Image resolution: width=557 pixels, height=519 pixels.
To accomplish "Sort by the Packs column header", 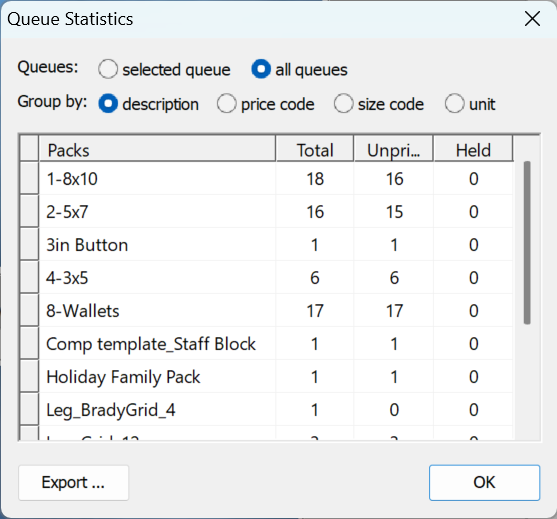I will [x=157, y=149].
